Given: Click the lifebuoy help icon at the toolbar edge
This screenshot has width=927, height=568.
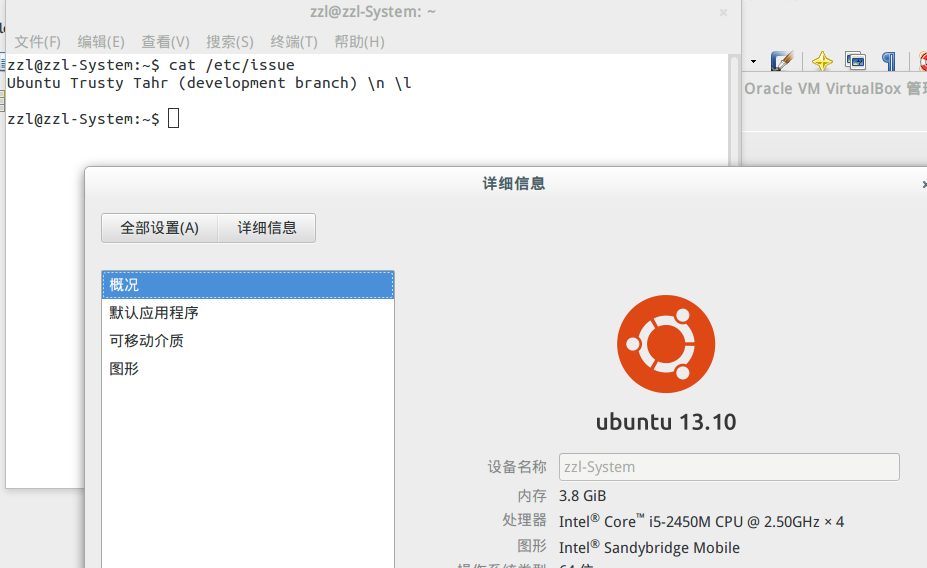Looking at the screenshot, I should pyautogui.click(x=923, y=61).
